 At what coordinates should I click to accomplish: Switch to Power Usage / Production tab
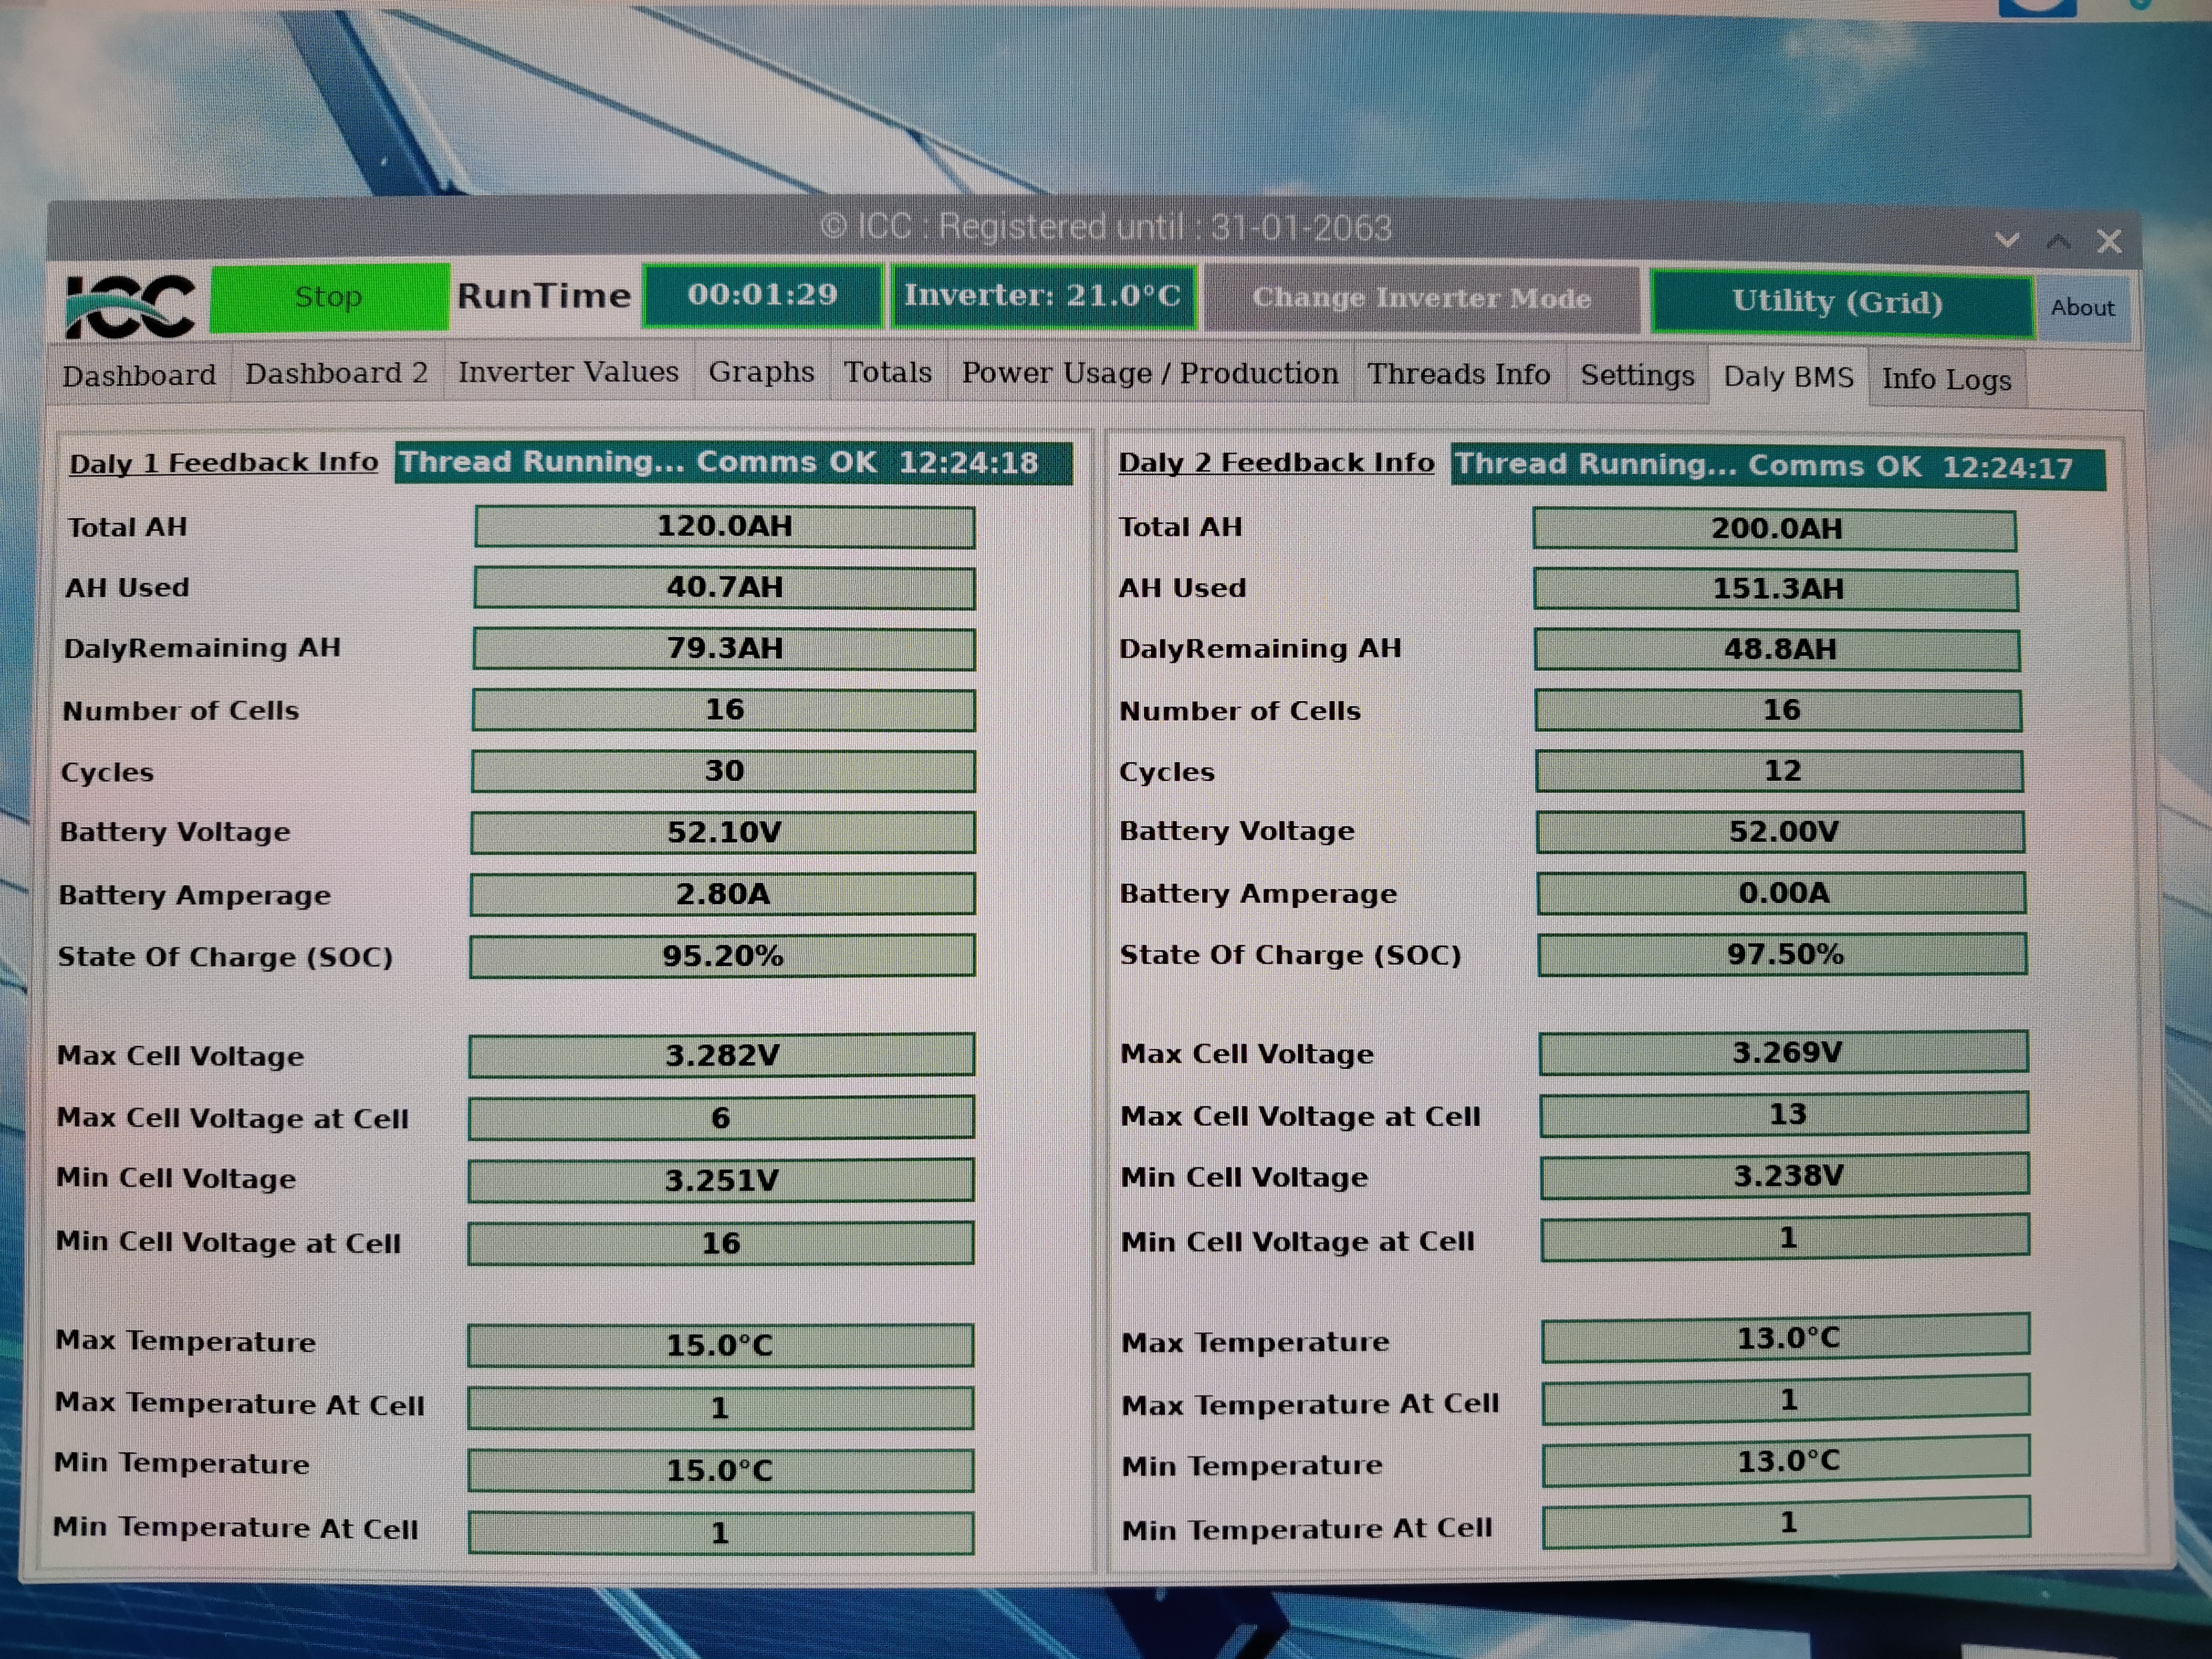click(x=1149, y=373)
